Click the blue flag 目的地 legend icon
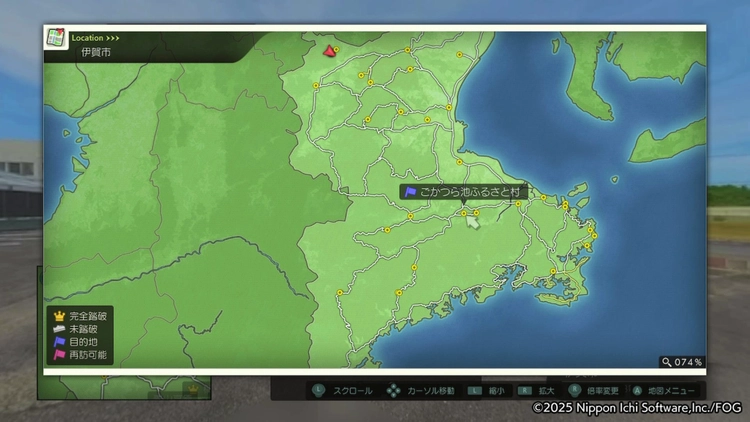750x422 pixels. pyautogui.click(x=59, y=341)
